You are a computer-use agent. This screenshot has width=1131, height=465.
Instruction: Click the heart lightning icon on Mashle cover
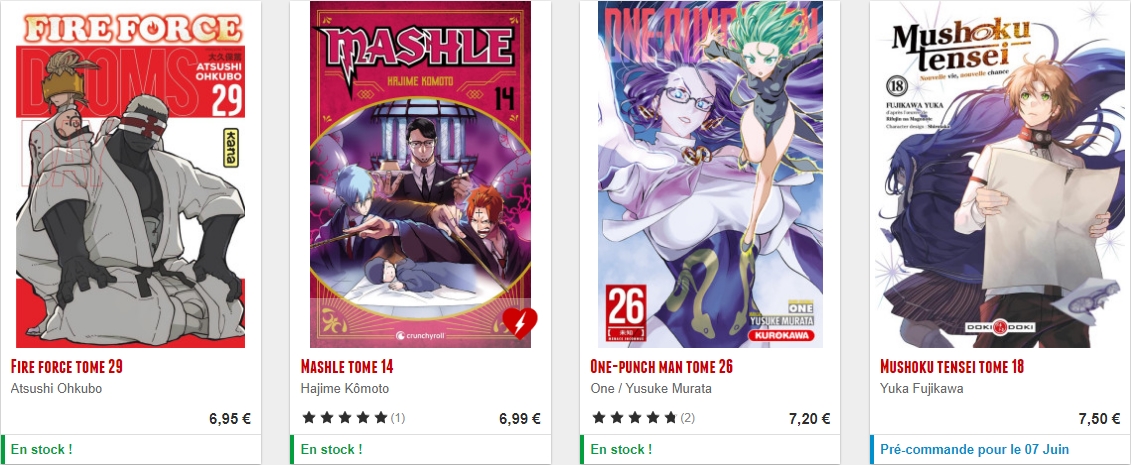pos(519,323)
